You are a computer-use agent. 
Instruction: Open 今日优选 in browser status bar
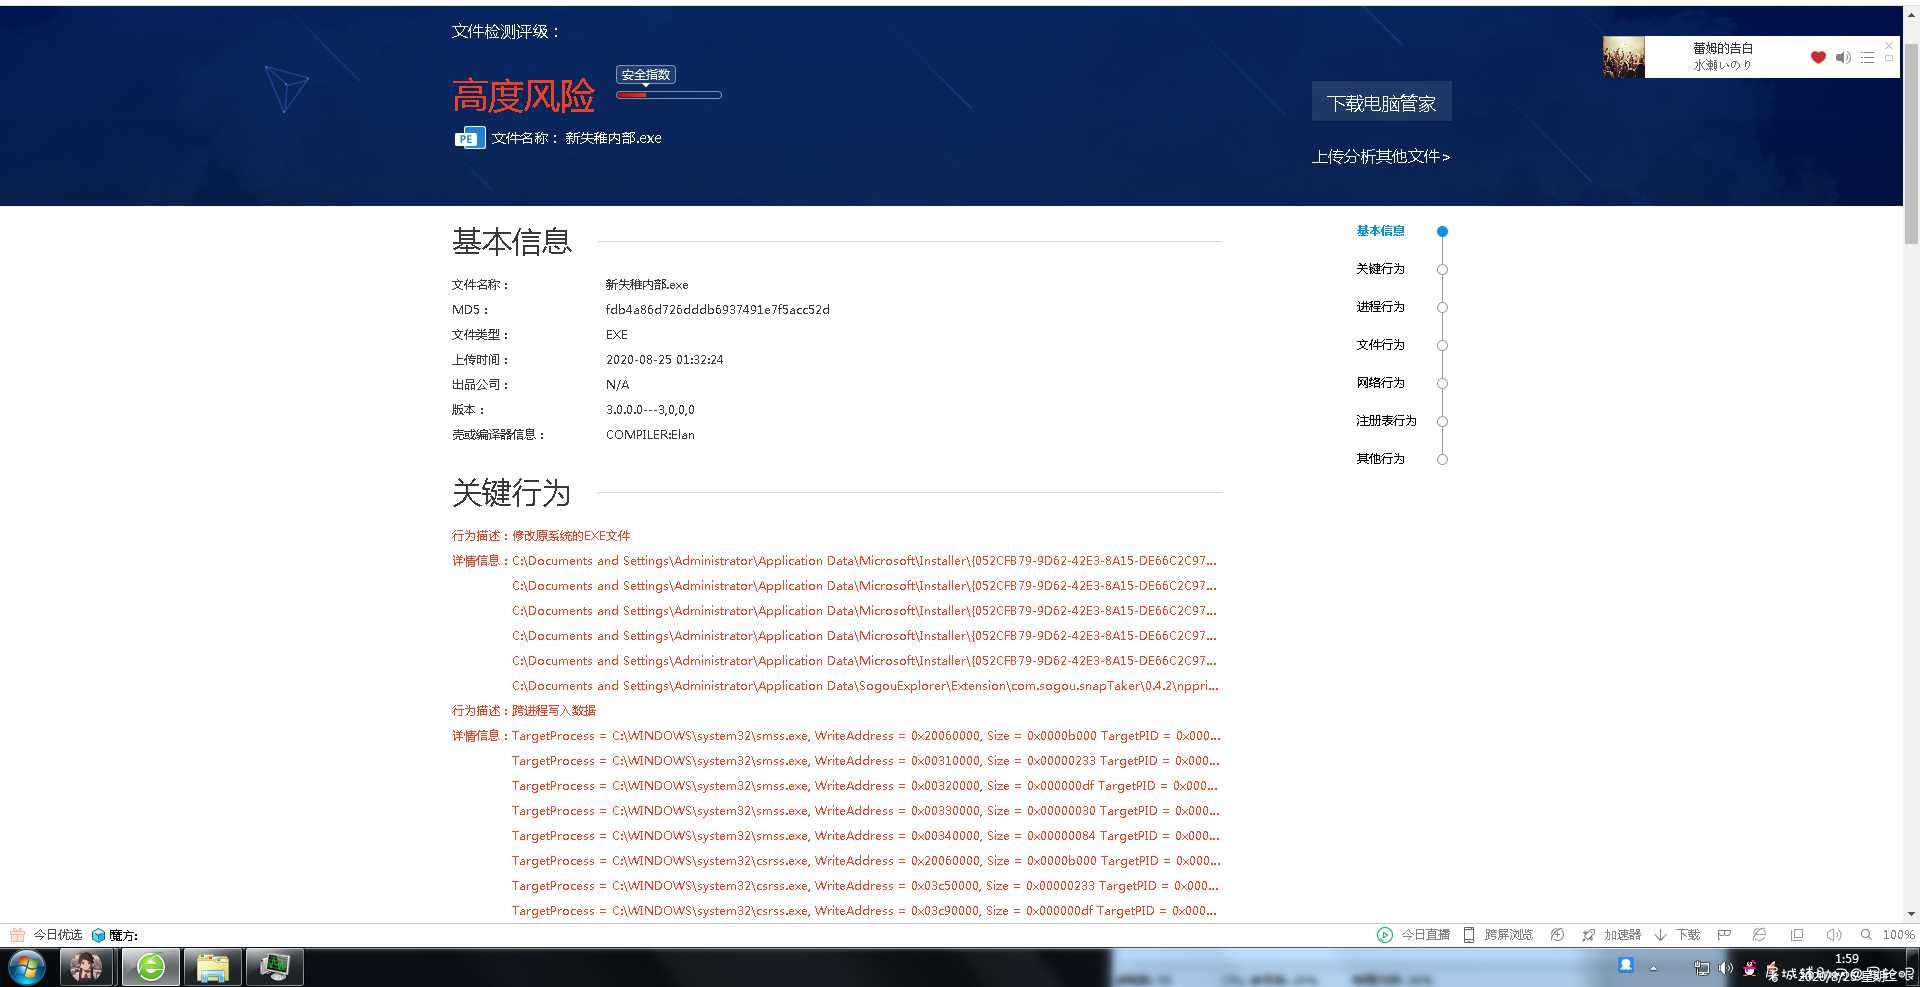click(x=46, y=935)
